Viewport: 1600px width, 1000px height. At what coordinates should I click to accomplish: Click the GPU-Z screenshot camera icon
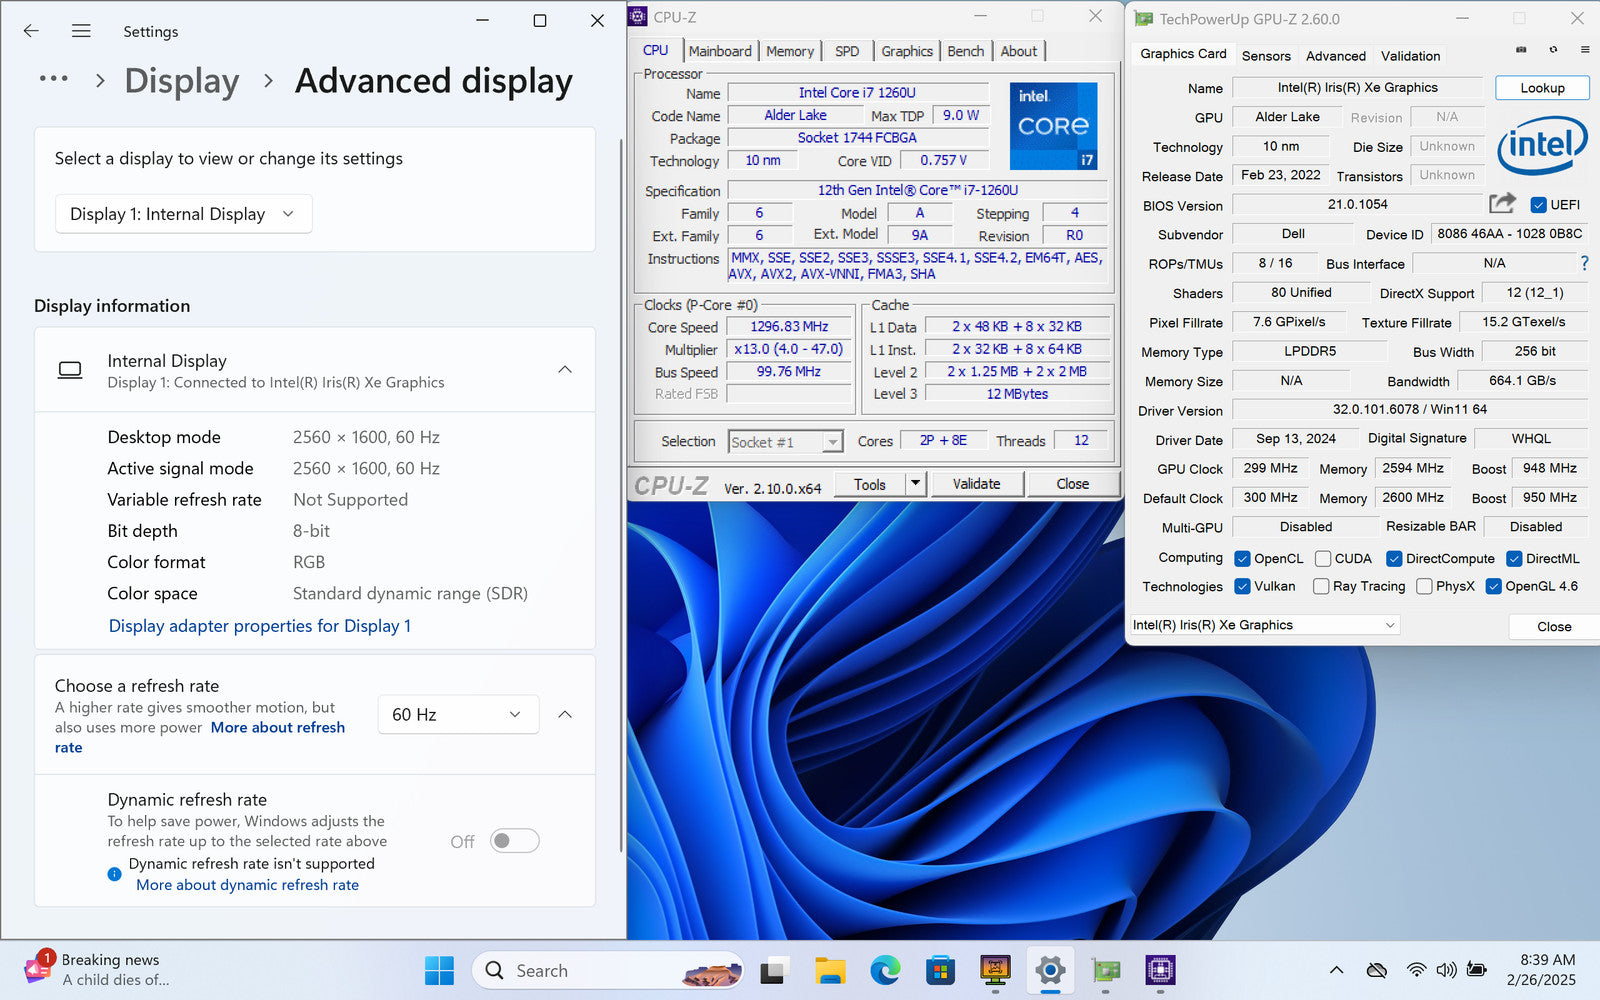click(x=1521, y=49)
